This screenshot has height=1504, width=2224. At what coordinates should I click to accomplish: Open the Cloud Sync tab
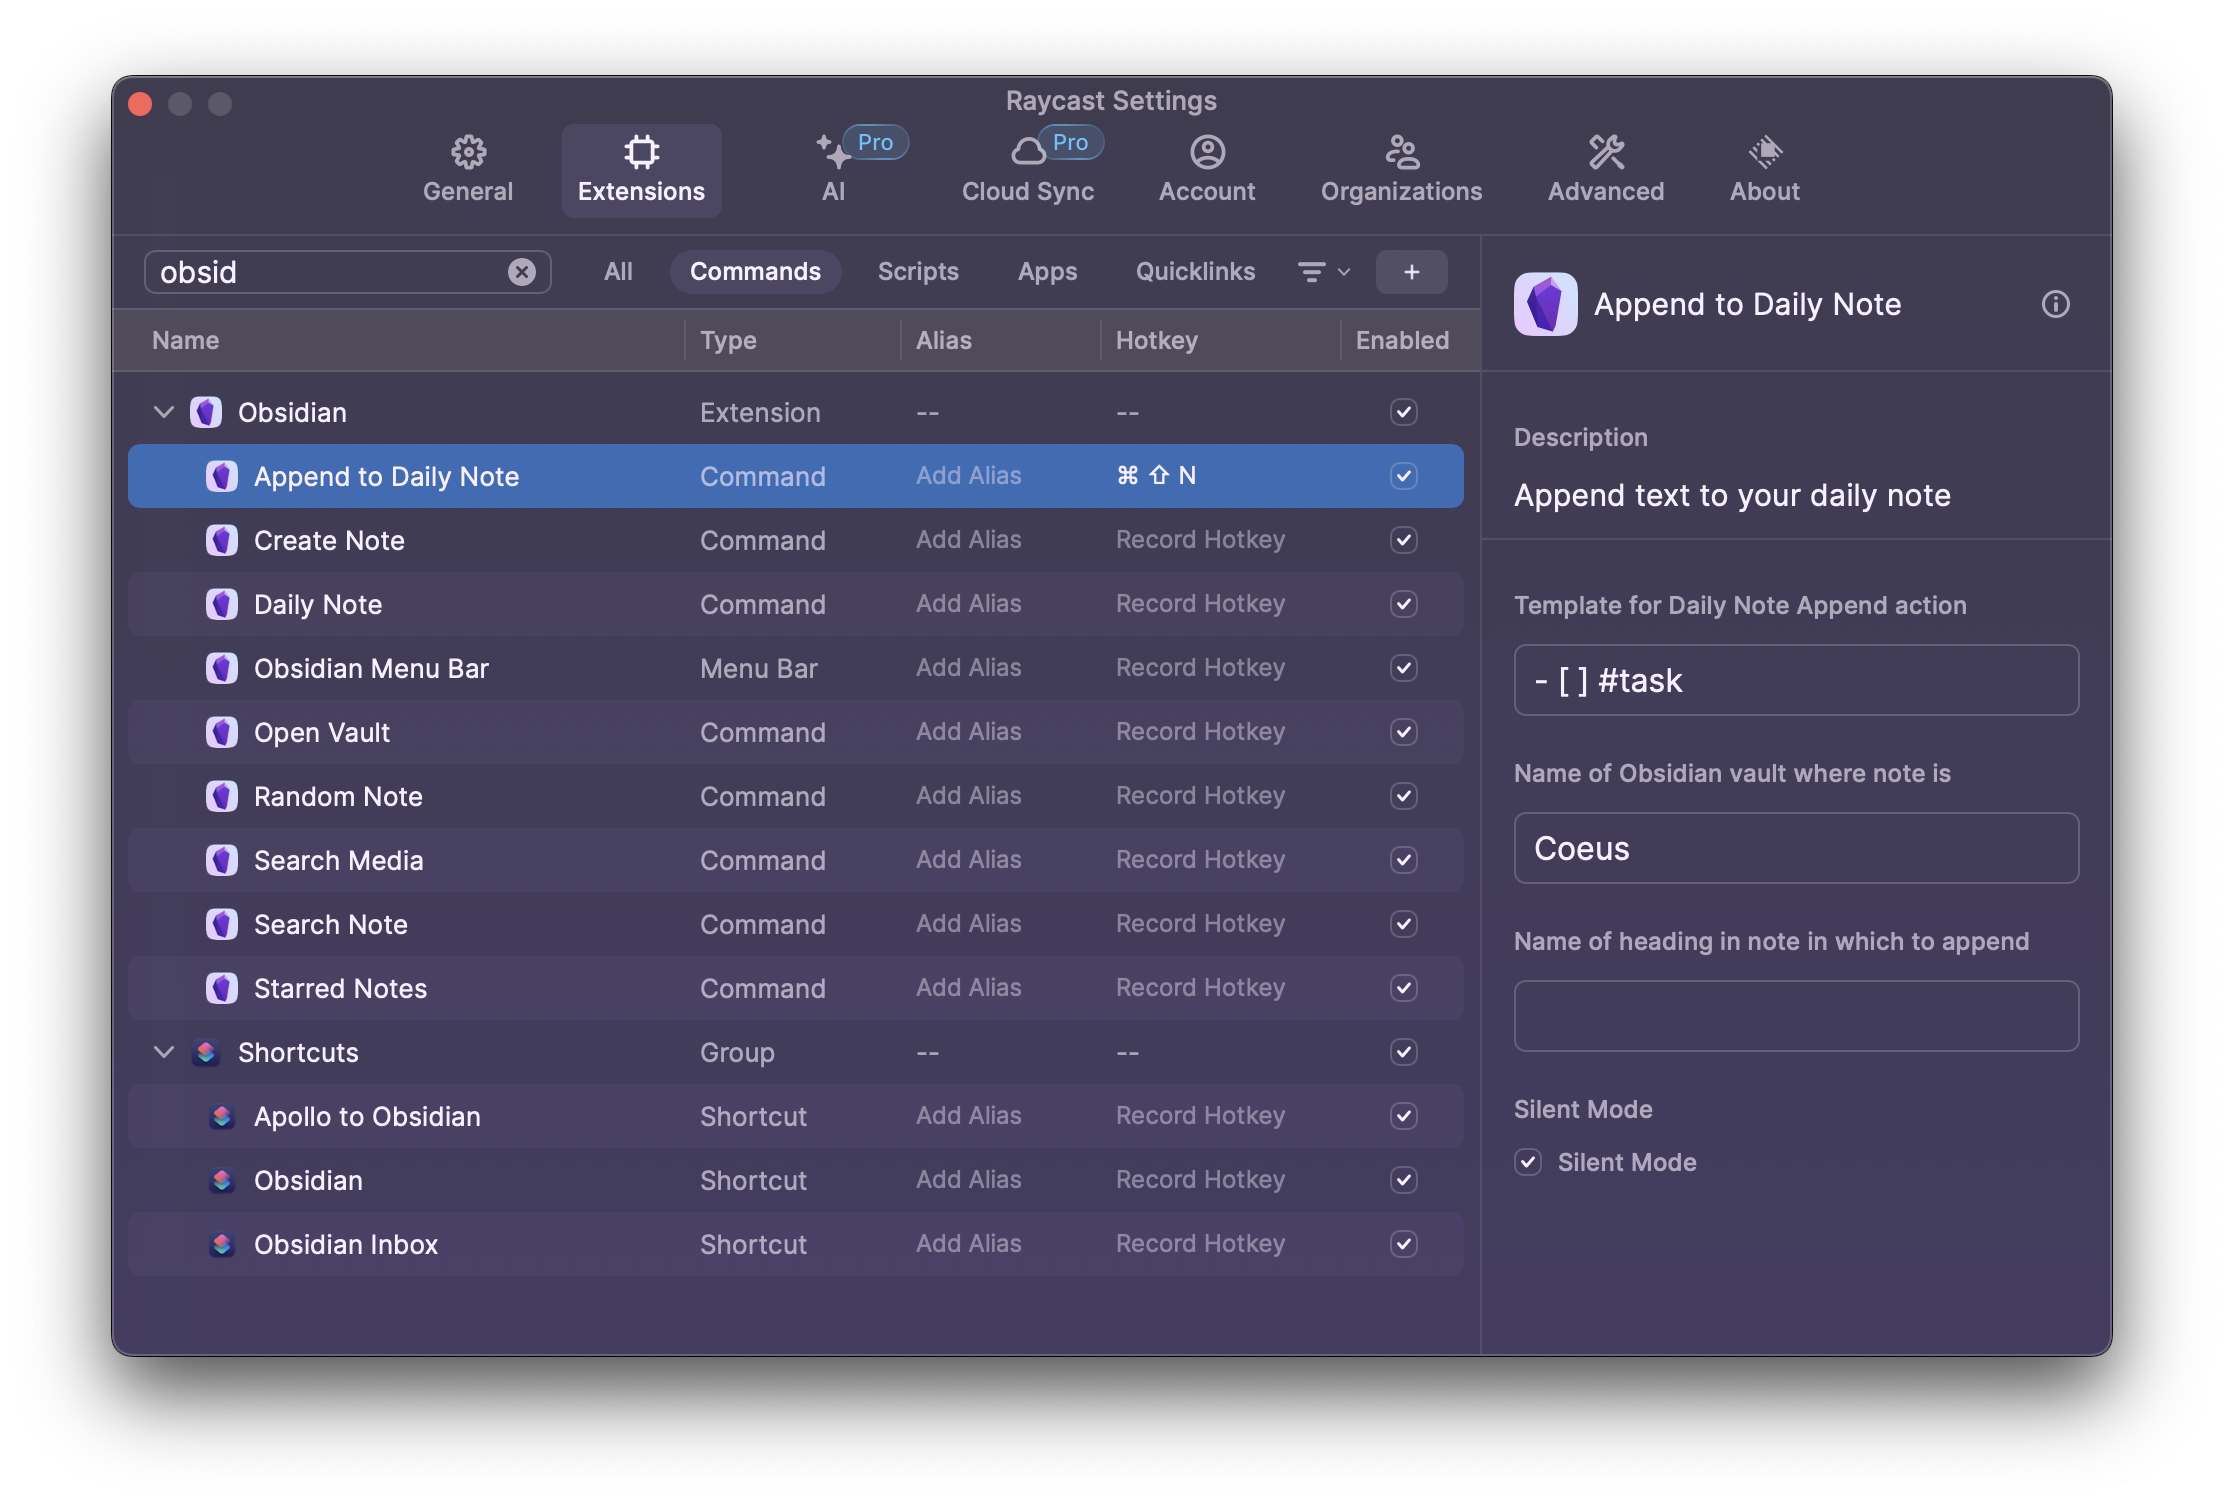click(1028, 170)
